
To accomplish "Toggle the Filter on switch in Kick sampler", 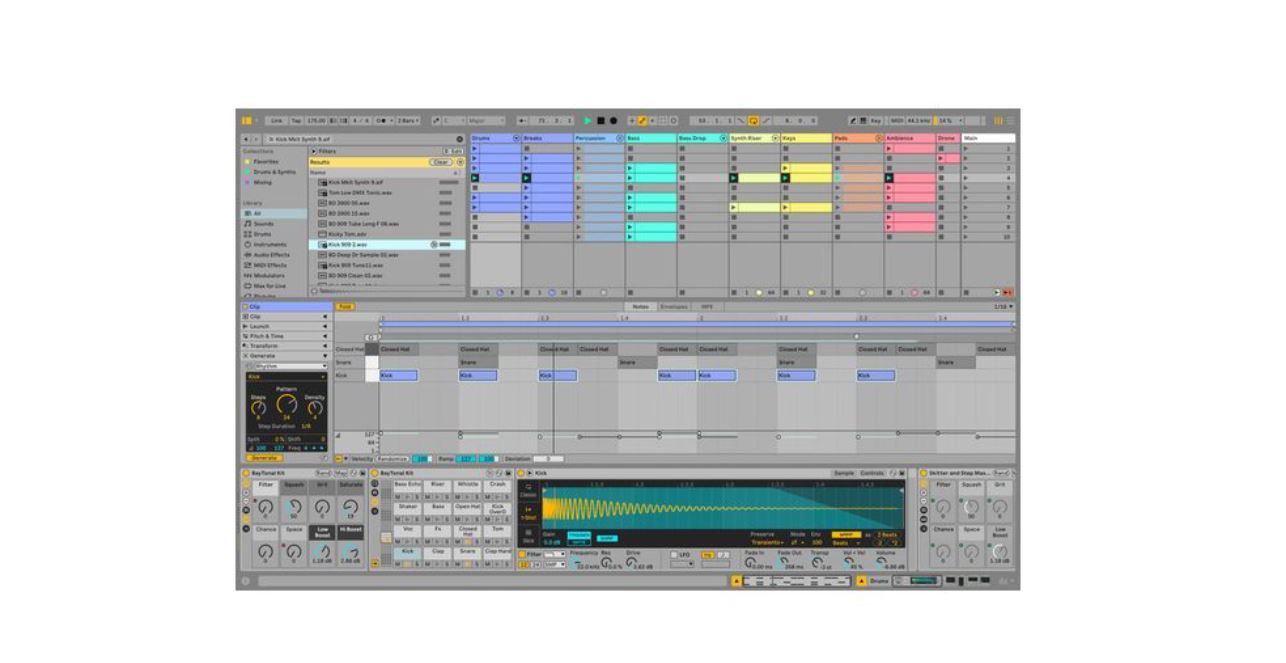I will [521, 554].
